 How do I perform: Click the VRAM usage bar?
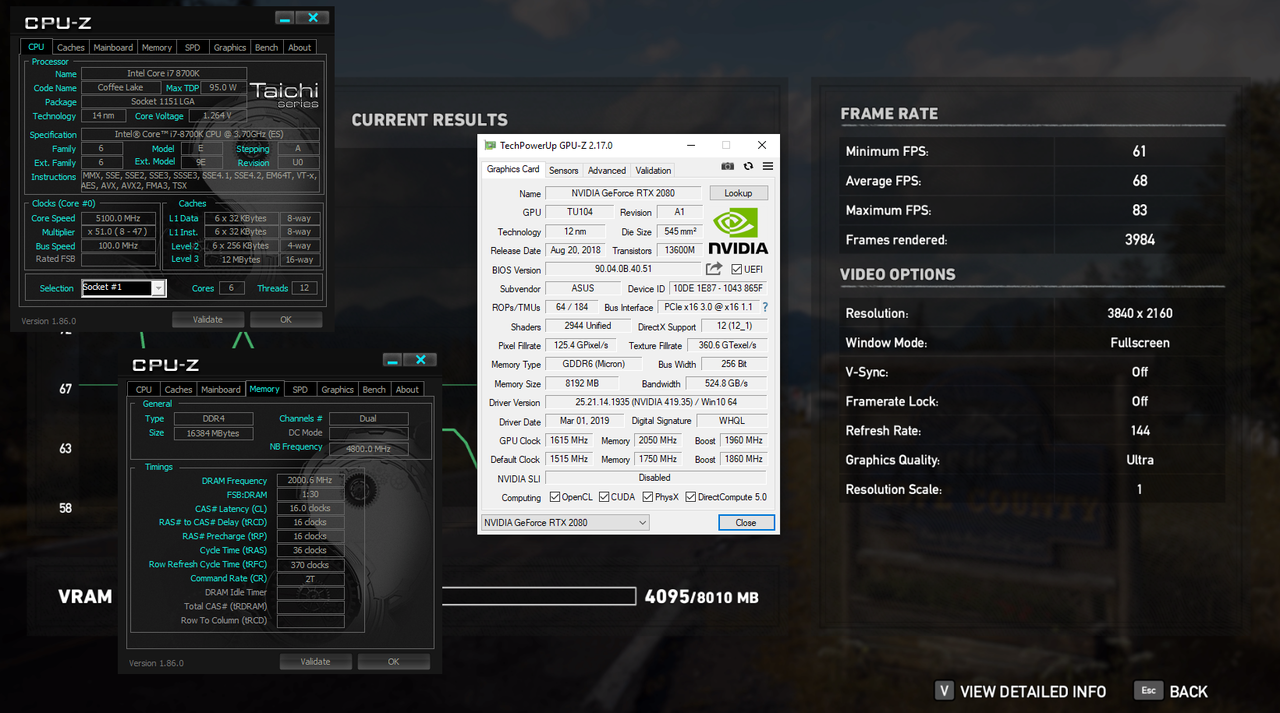pos(538,597)
